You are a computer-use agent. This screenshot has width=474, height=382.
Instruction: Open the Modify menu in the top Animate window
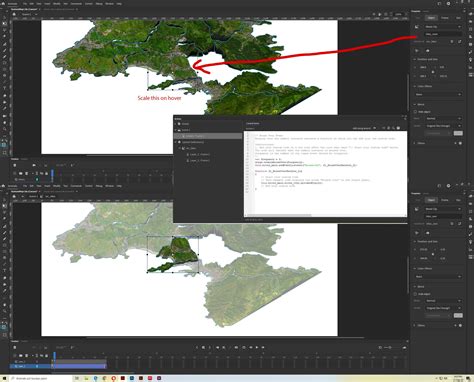tap(57, 4)
